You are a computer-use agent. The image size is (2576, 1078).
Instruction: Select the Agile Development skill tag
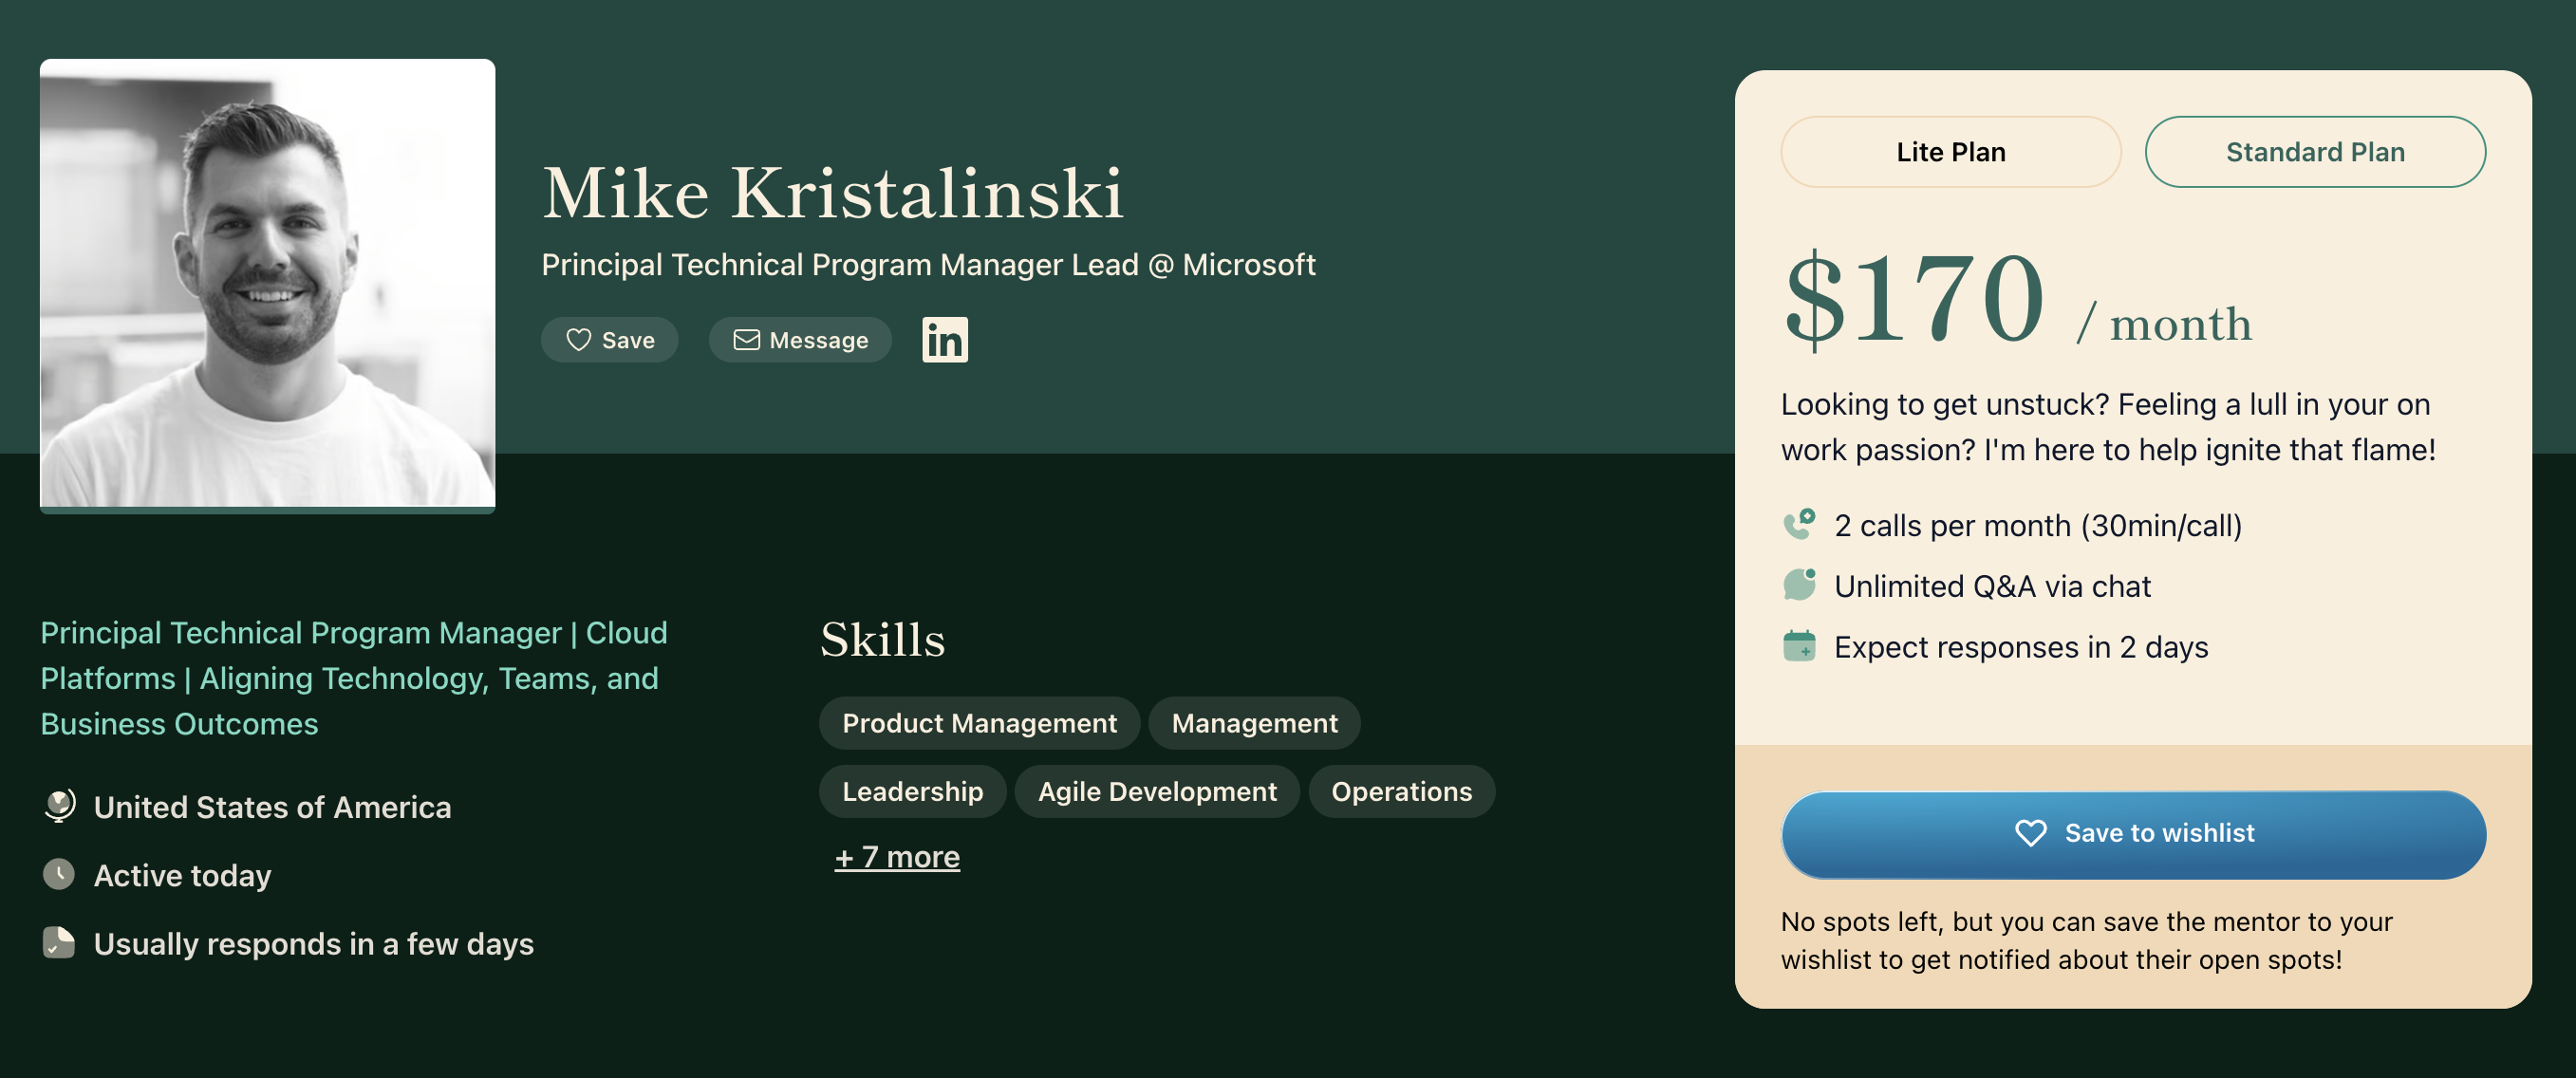click(x=1157, y=791)
